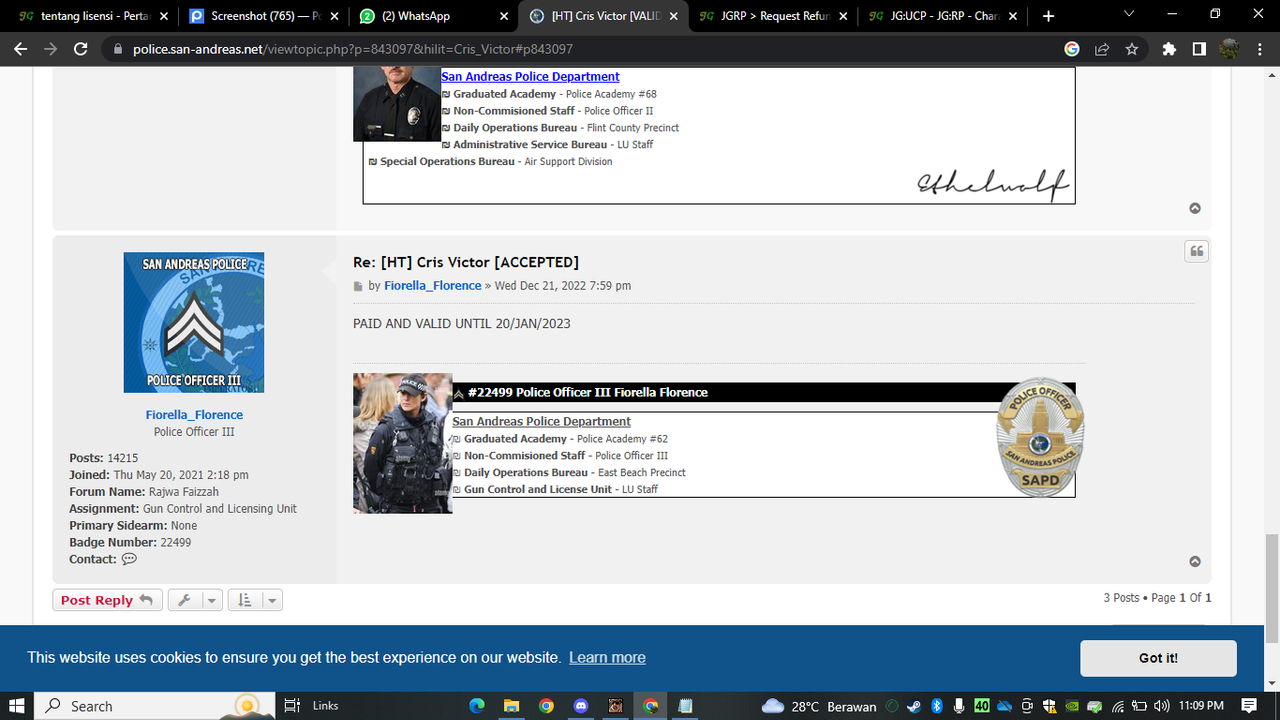
Task: Open Fiorella_Florence profile link under avatar
Action: [x=194, y=414]
